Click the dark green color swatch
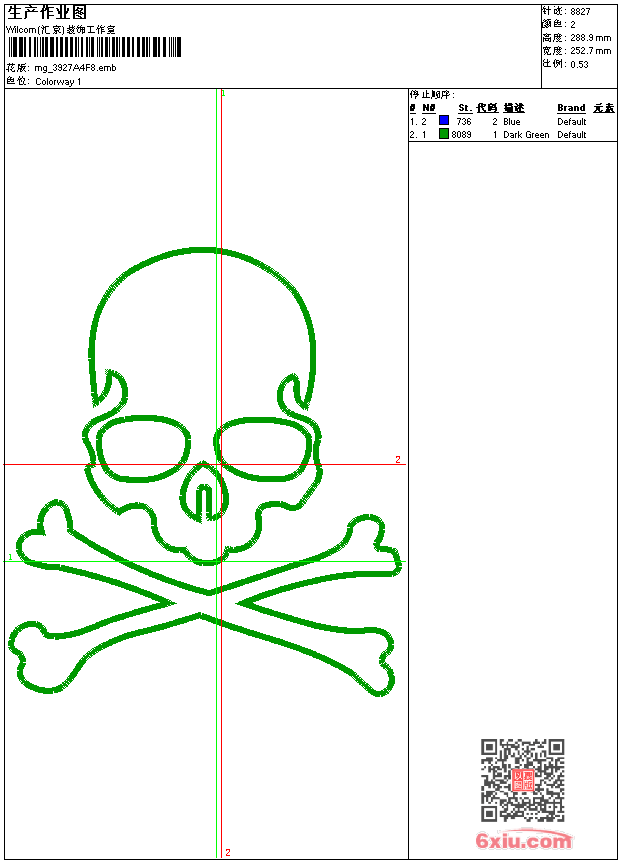Screen dimensions: 620x860 pos(444,134)
